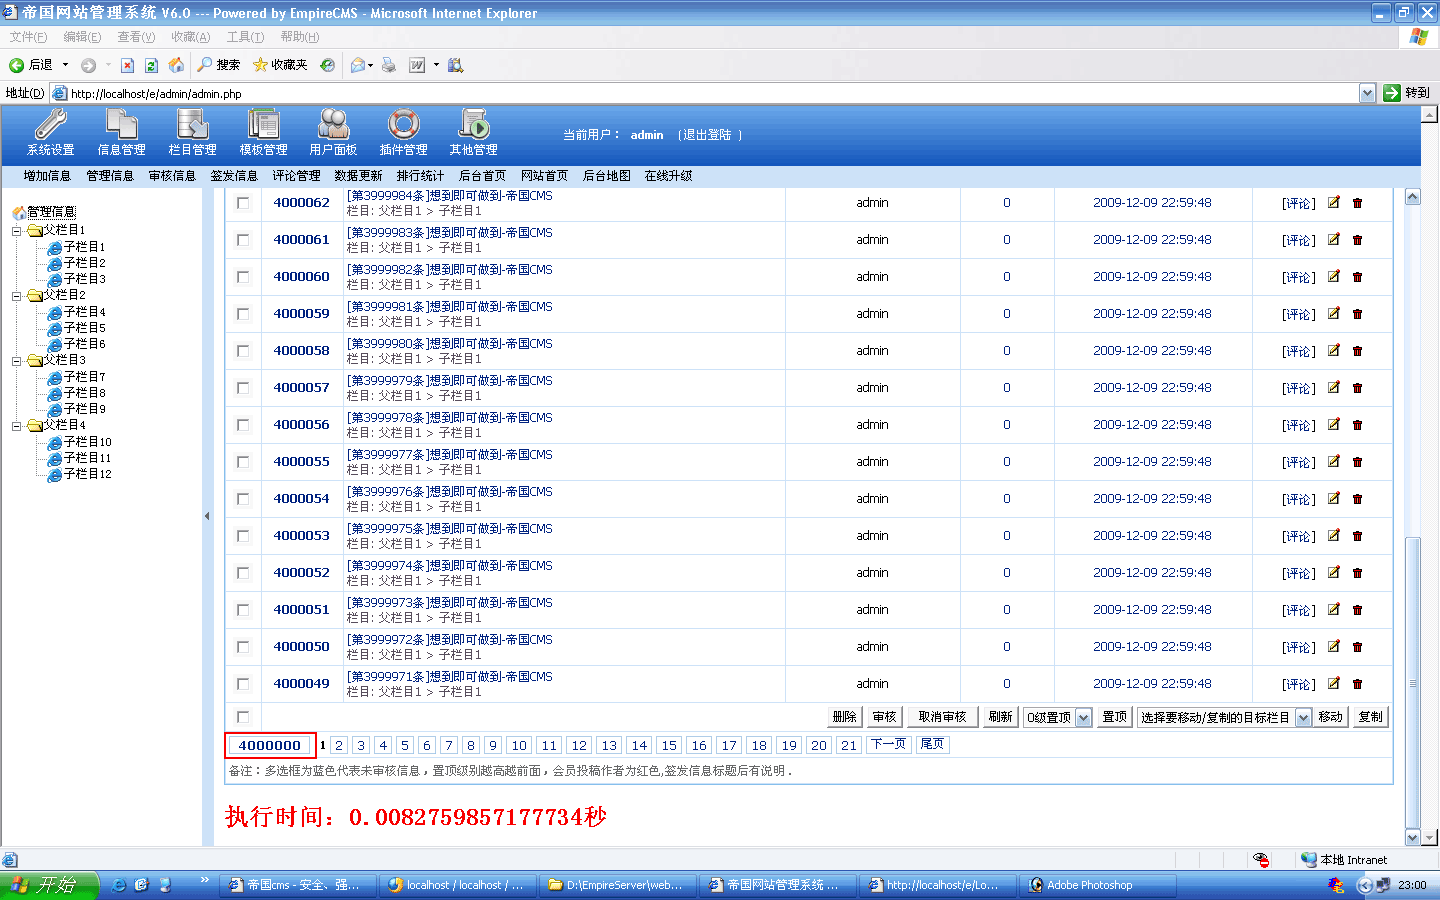Open the 插件管理 lifebuoy icon
1440x900 pixels.
[x=404, y=125]
